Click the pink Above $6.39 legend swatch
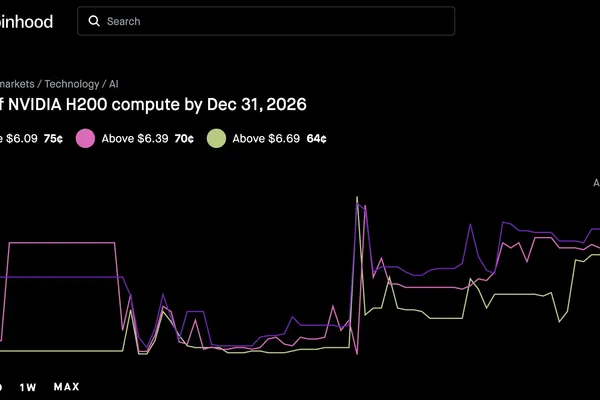Image resolution: width=600 pixels, height=400 pixels. [x=85, y=138]
